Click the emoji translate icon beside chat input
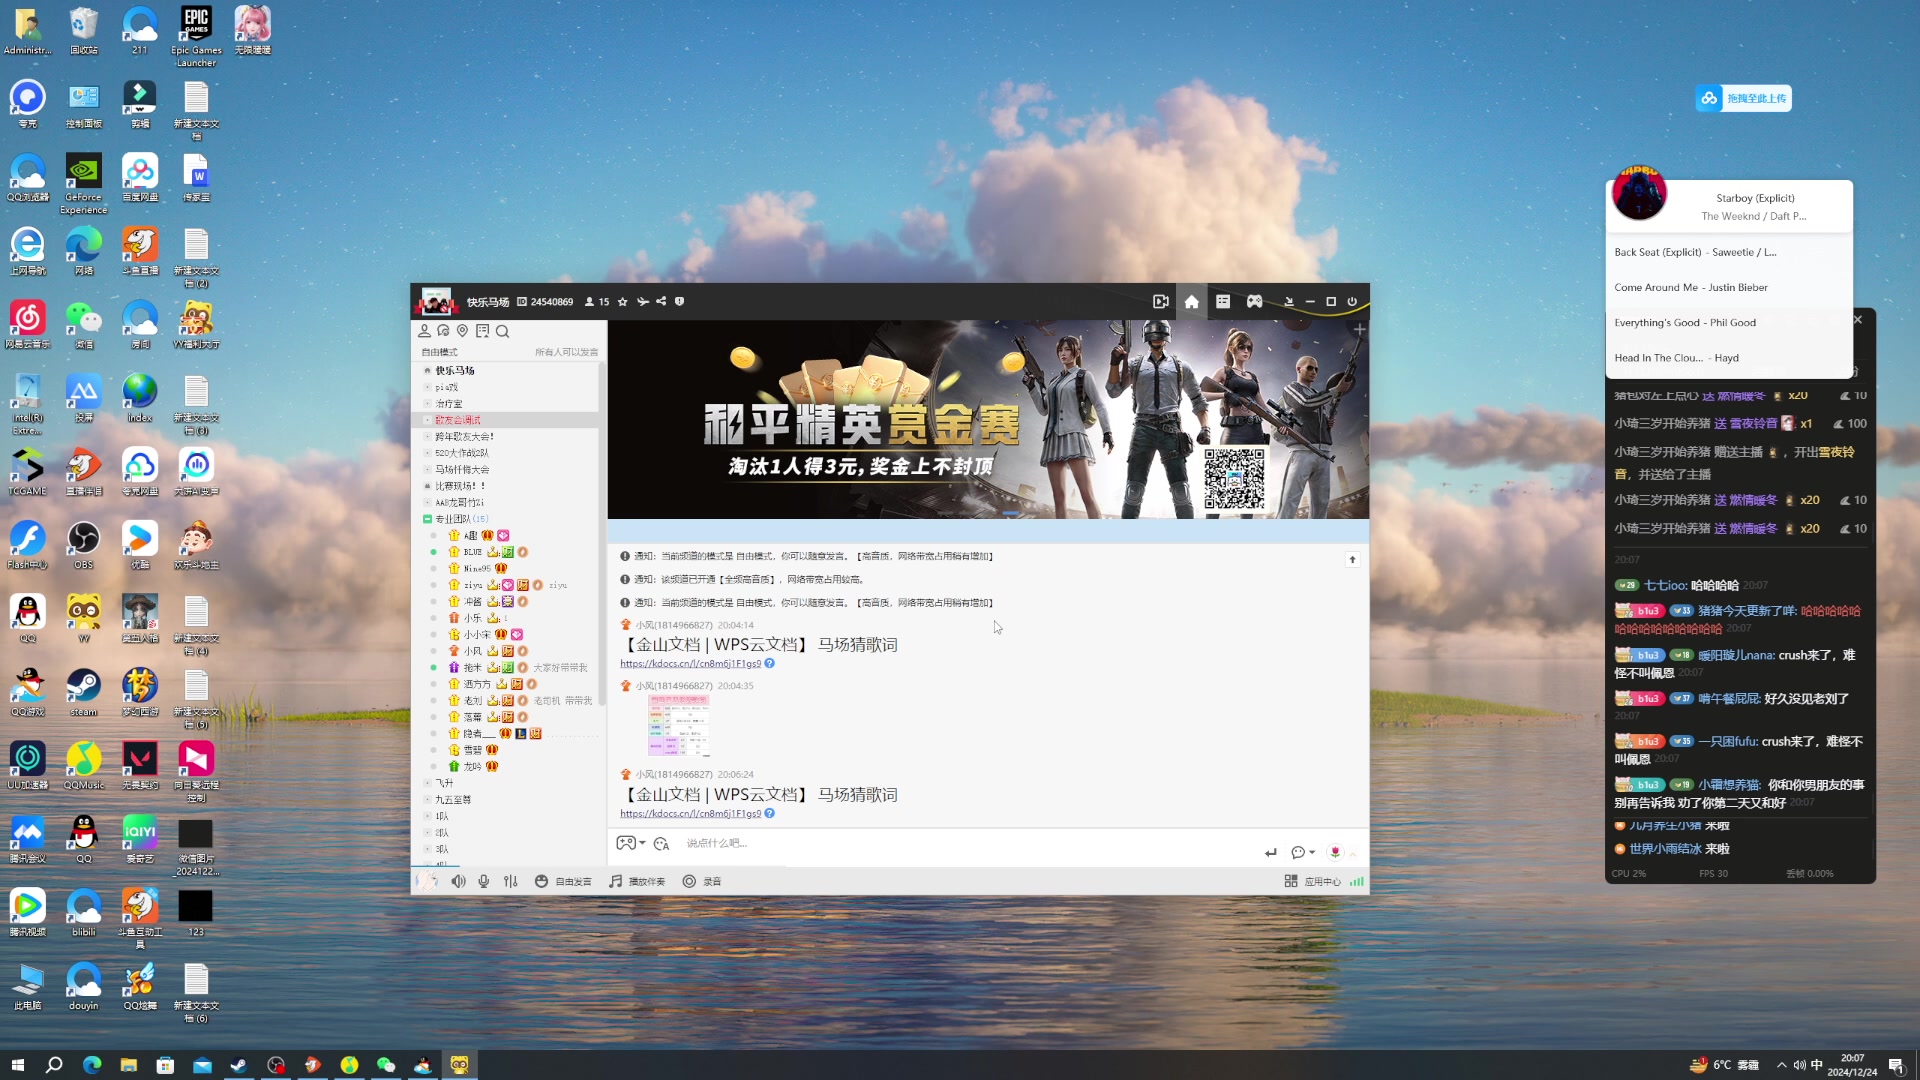The image size is (1920, 1080). point(661,844)
